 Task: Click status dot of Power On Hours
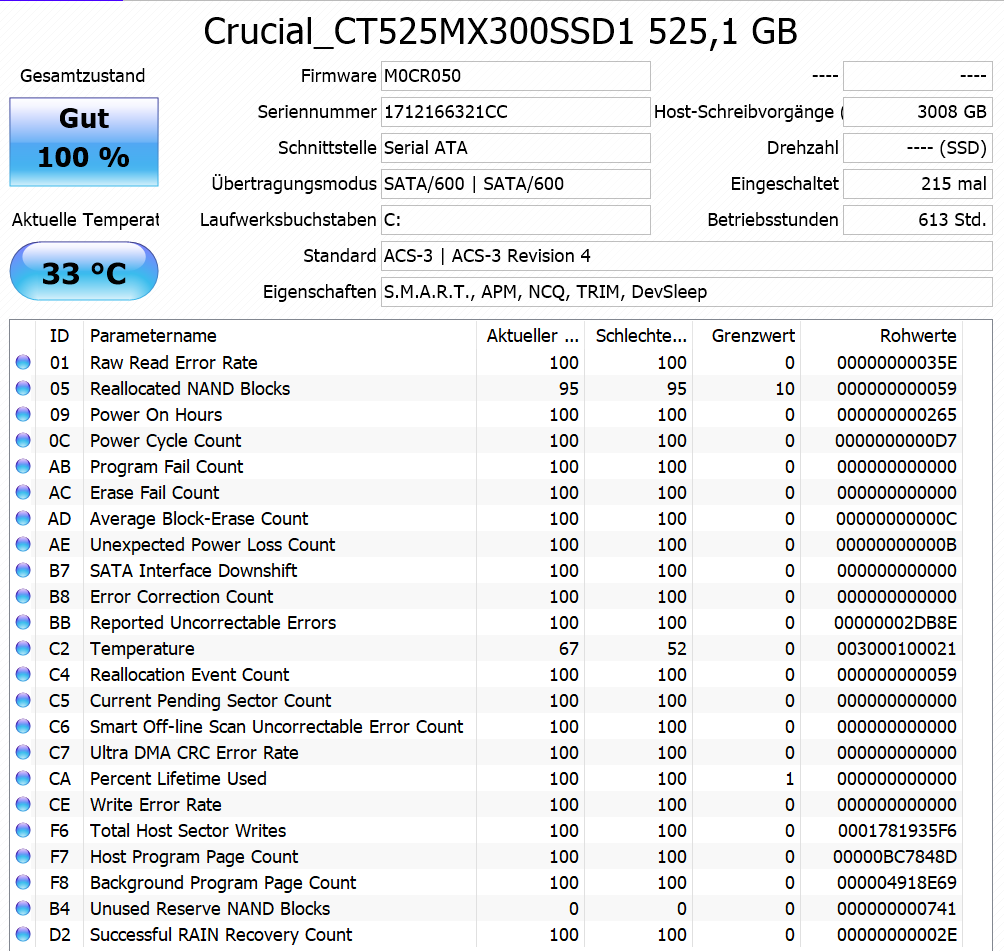pyautogui.click(x=23, y=414)
